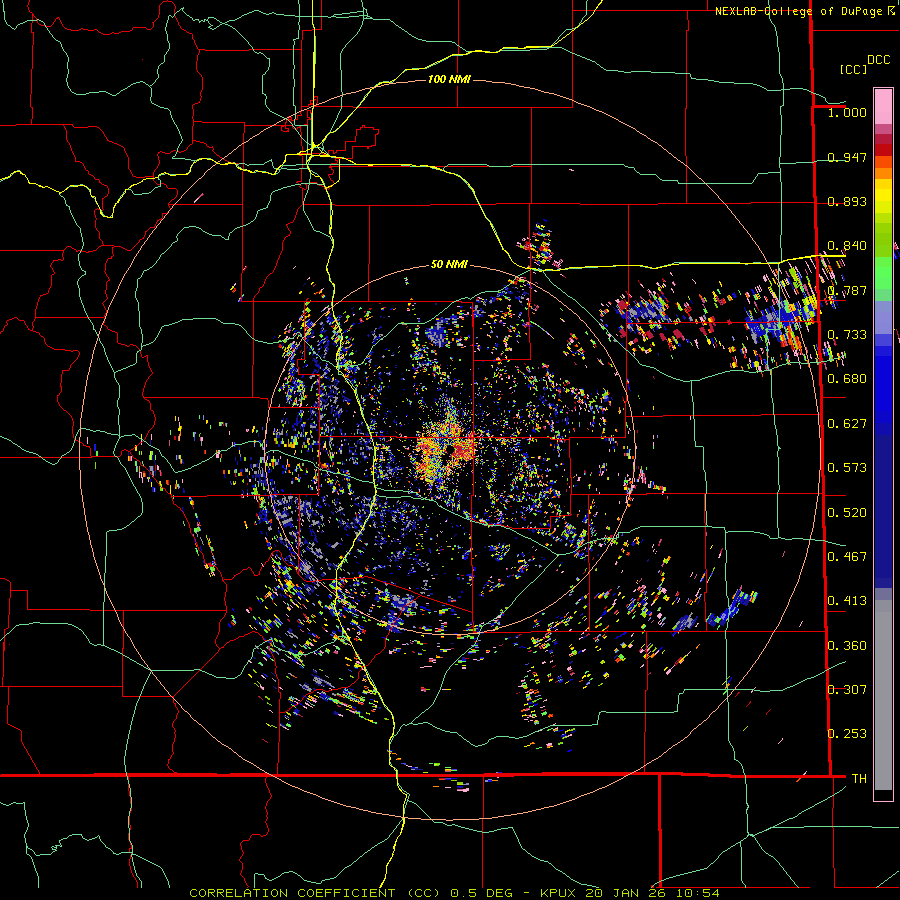The image size is (900, 900).
Task: Click the [CC] legend unit label
Action: (853, 69)
